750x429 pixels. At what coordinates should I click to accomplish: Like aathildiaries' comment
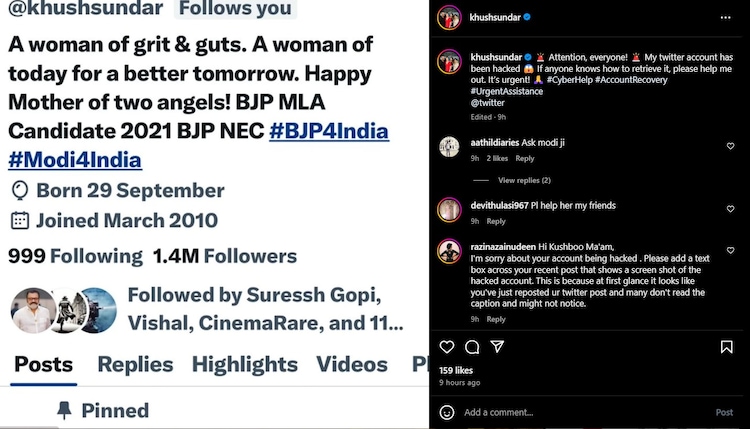730,146
